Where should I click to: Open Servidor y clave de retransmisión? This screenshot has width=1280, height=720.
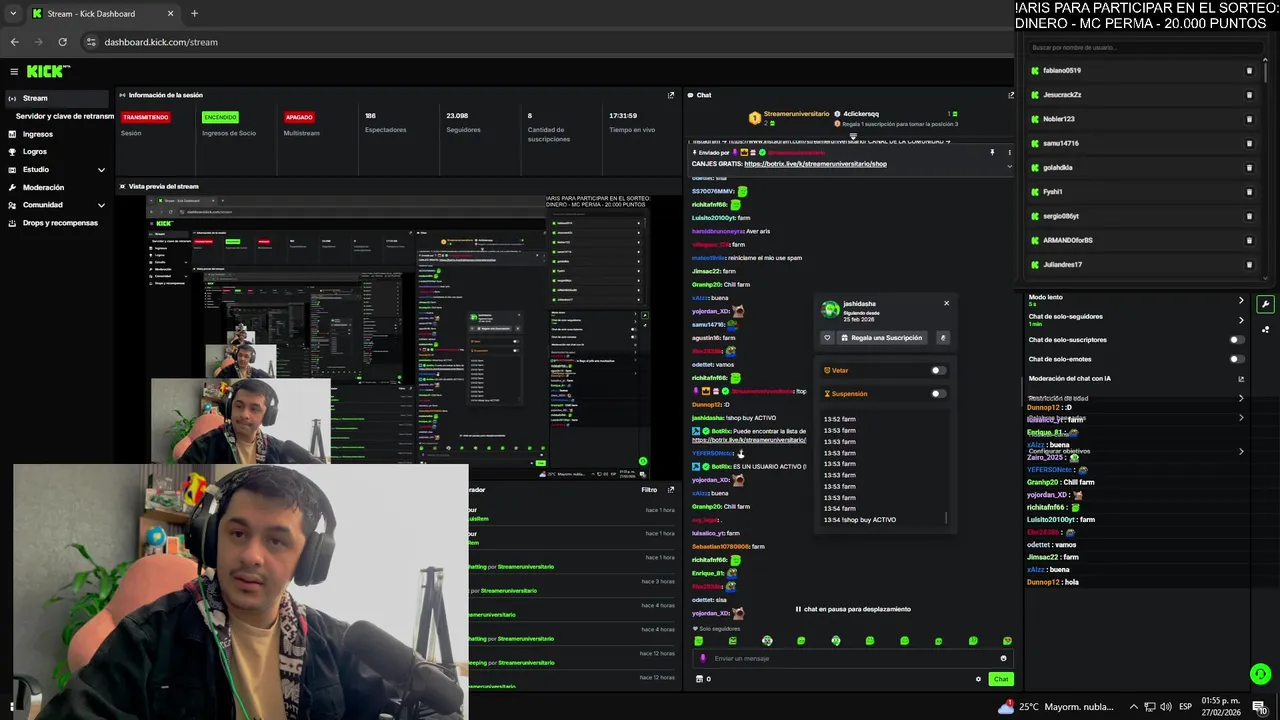(65, 116)
